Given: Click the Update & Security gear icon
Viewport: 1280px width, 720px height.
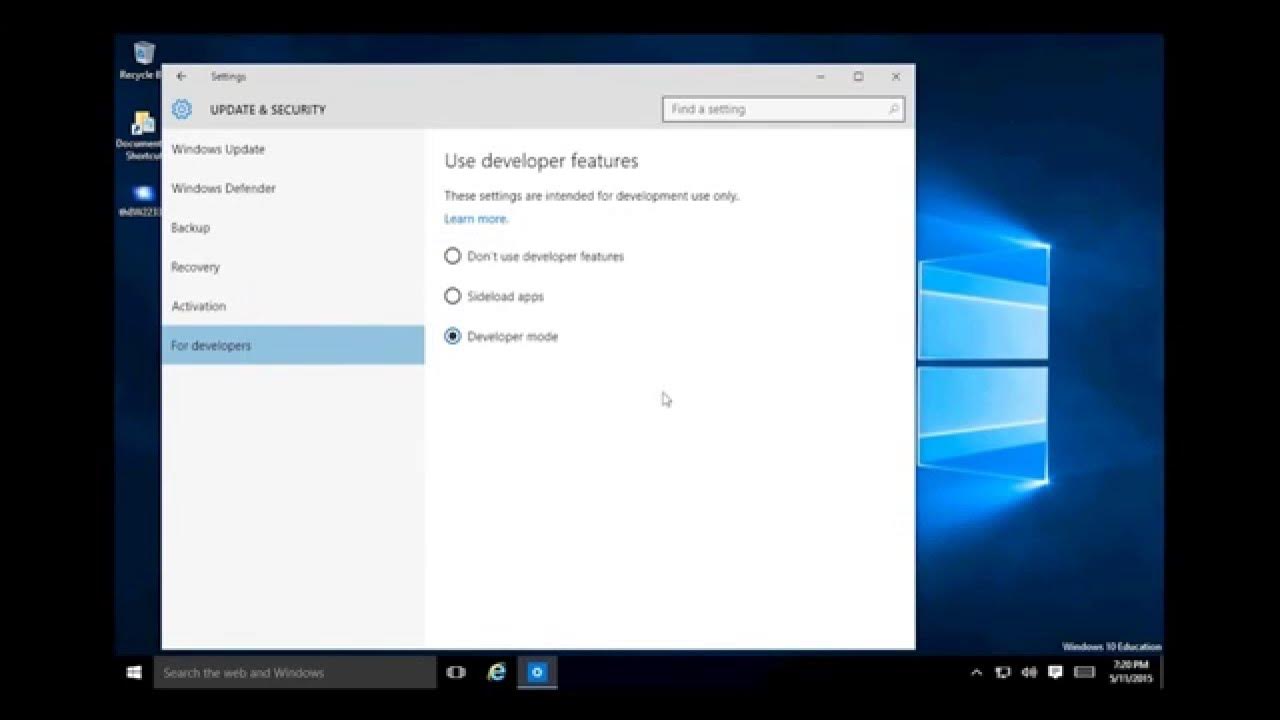Looking at the screenshot, I should click(x=181, y=110).
